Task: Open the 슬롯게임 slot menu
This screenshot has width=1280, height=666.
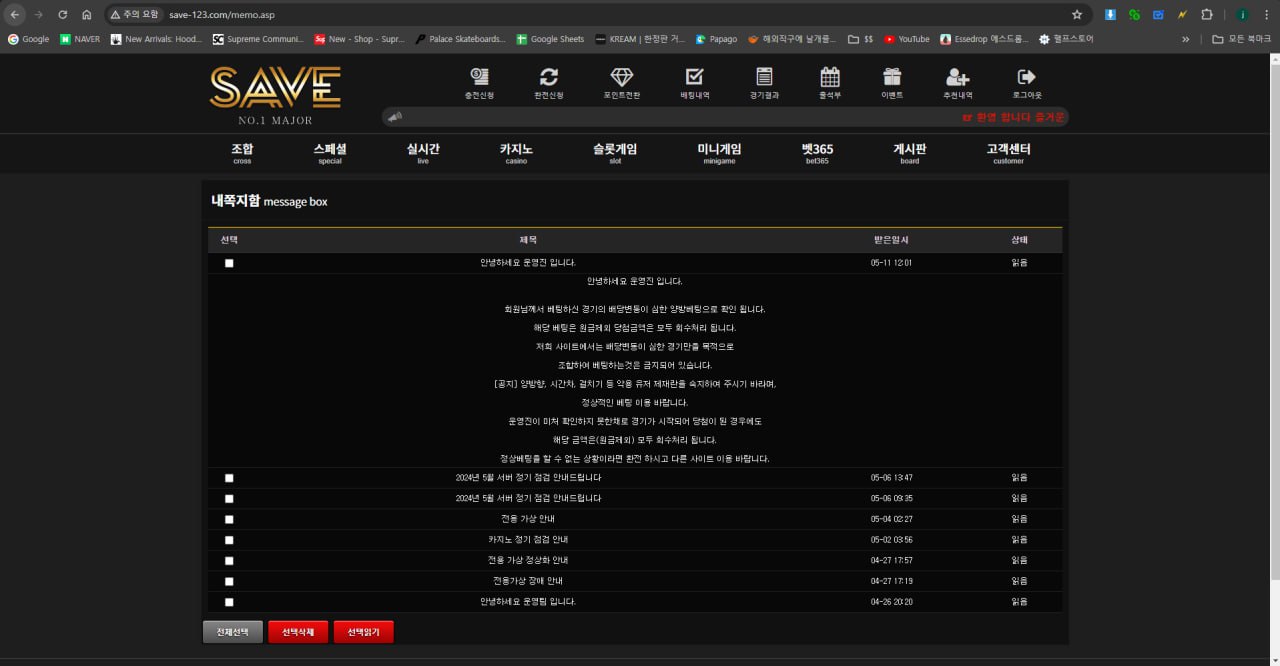Action: (615, 153)
